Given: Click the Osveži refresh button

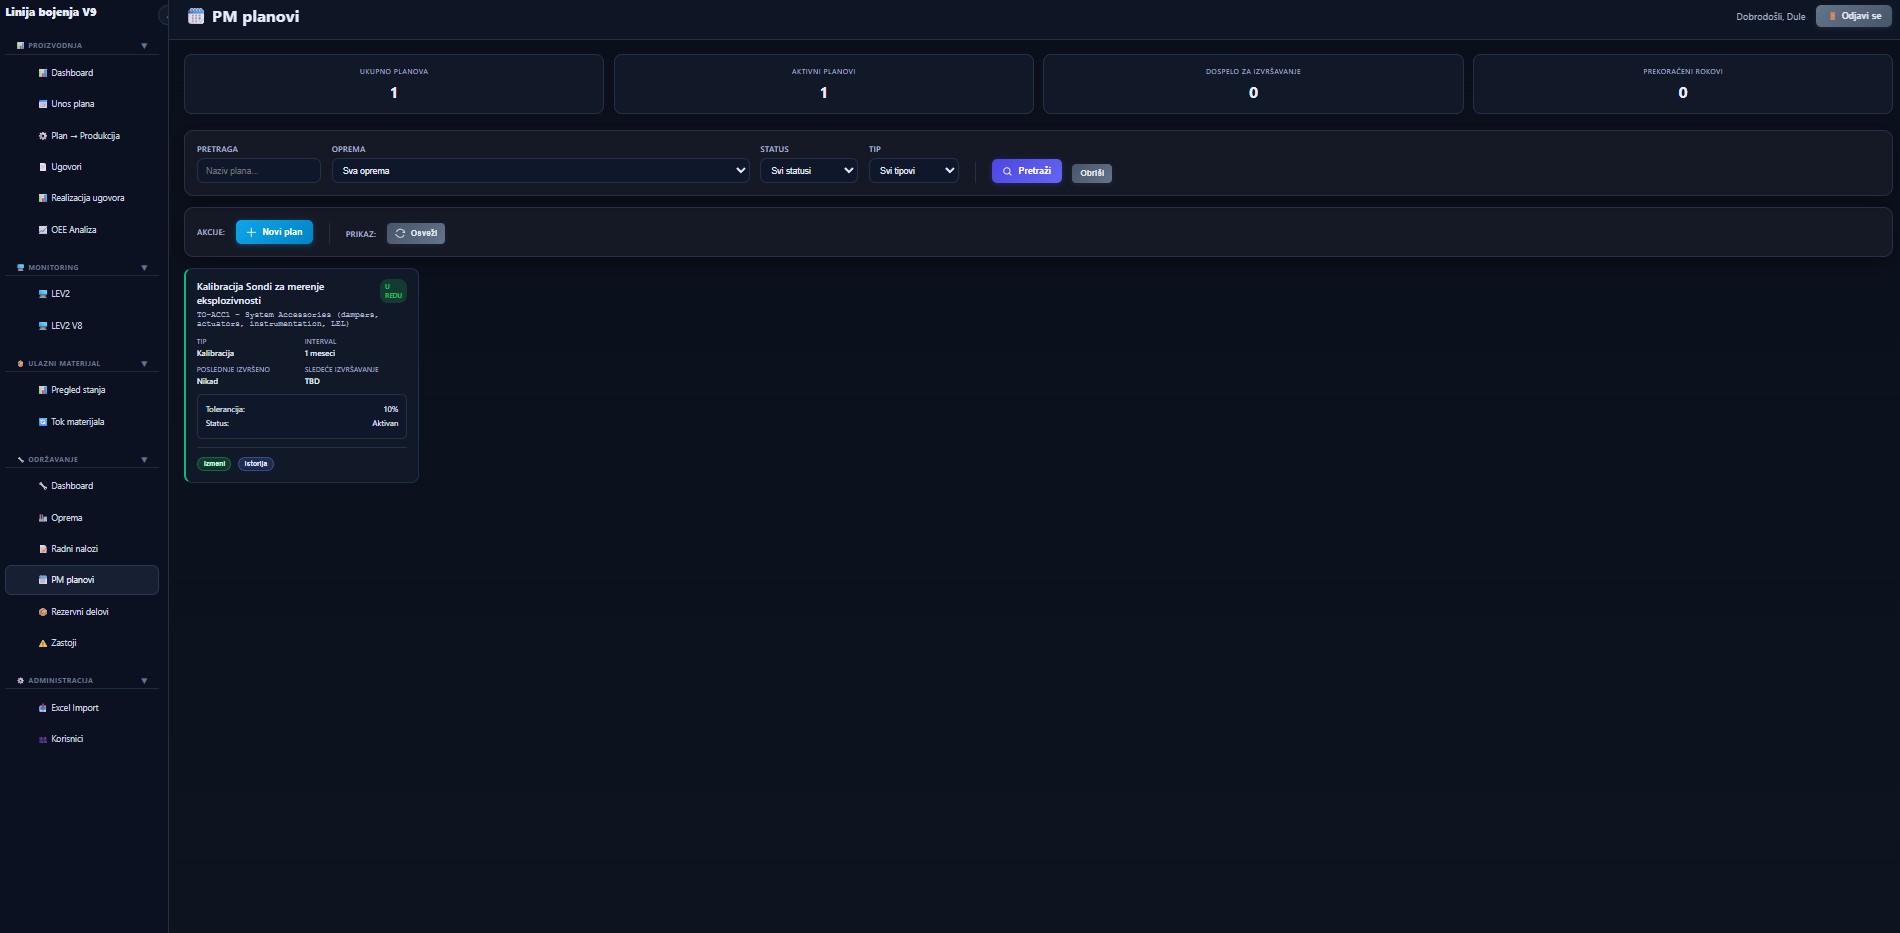Looking at the screenshot, I should pyautogui.click(x=416, y=233).
